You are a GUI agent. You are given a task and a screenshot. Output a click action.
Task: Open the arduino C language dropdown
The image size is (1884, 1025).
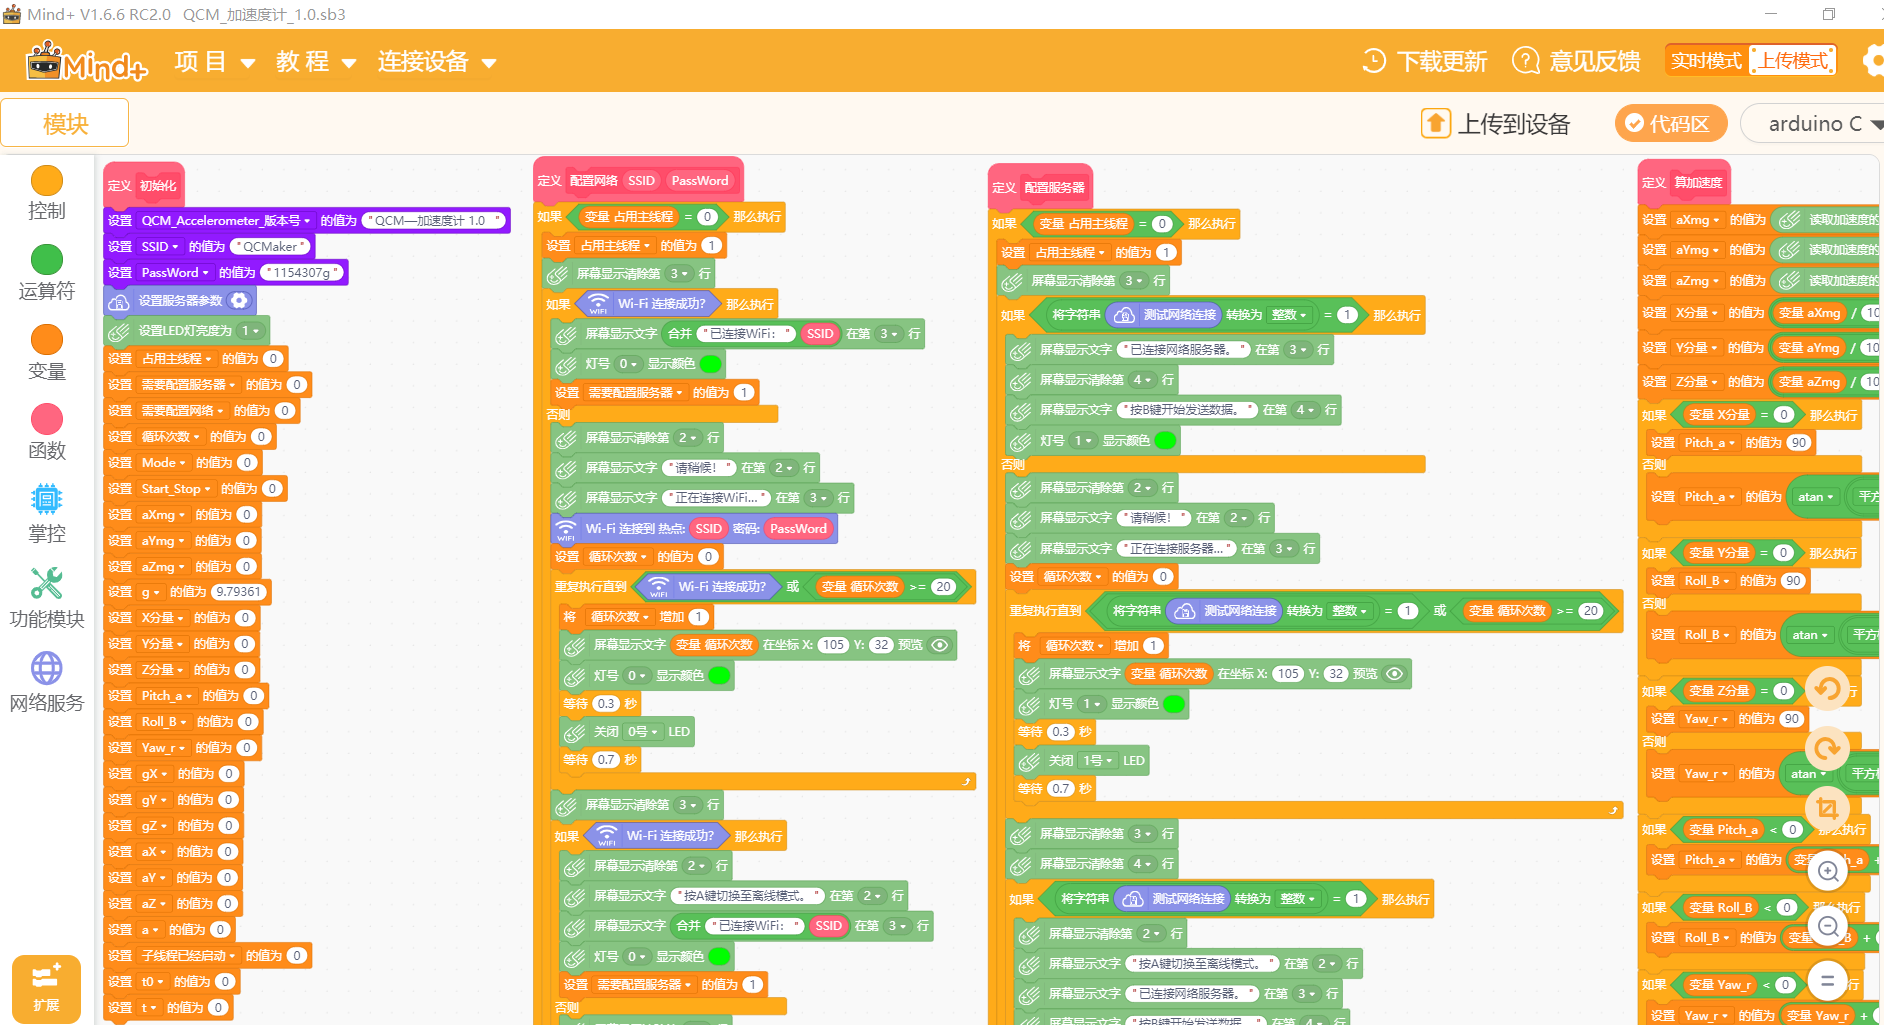(x=1814, y=123)
